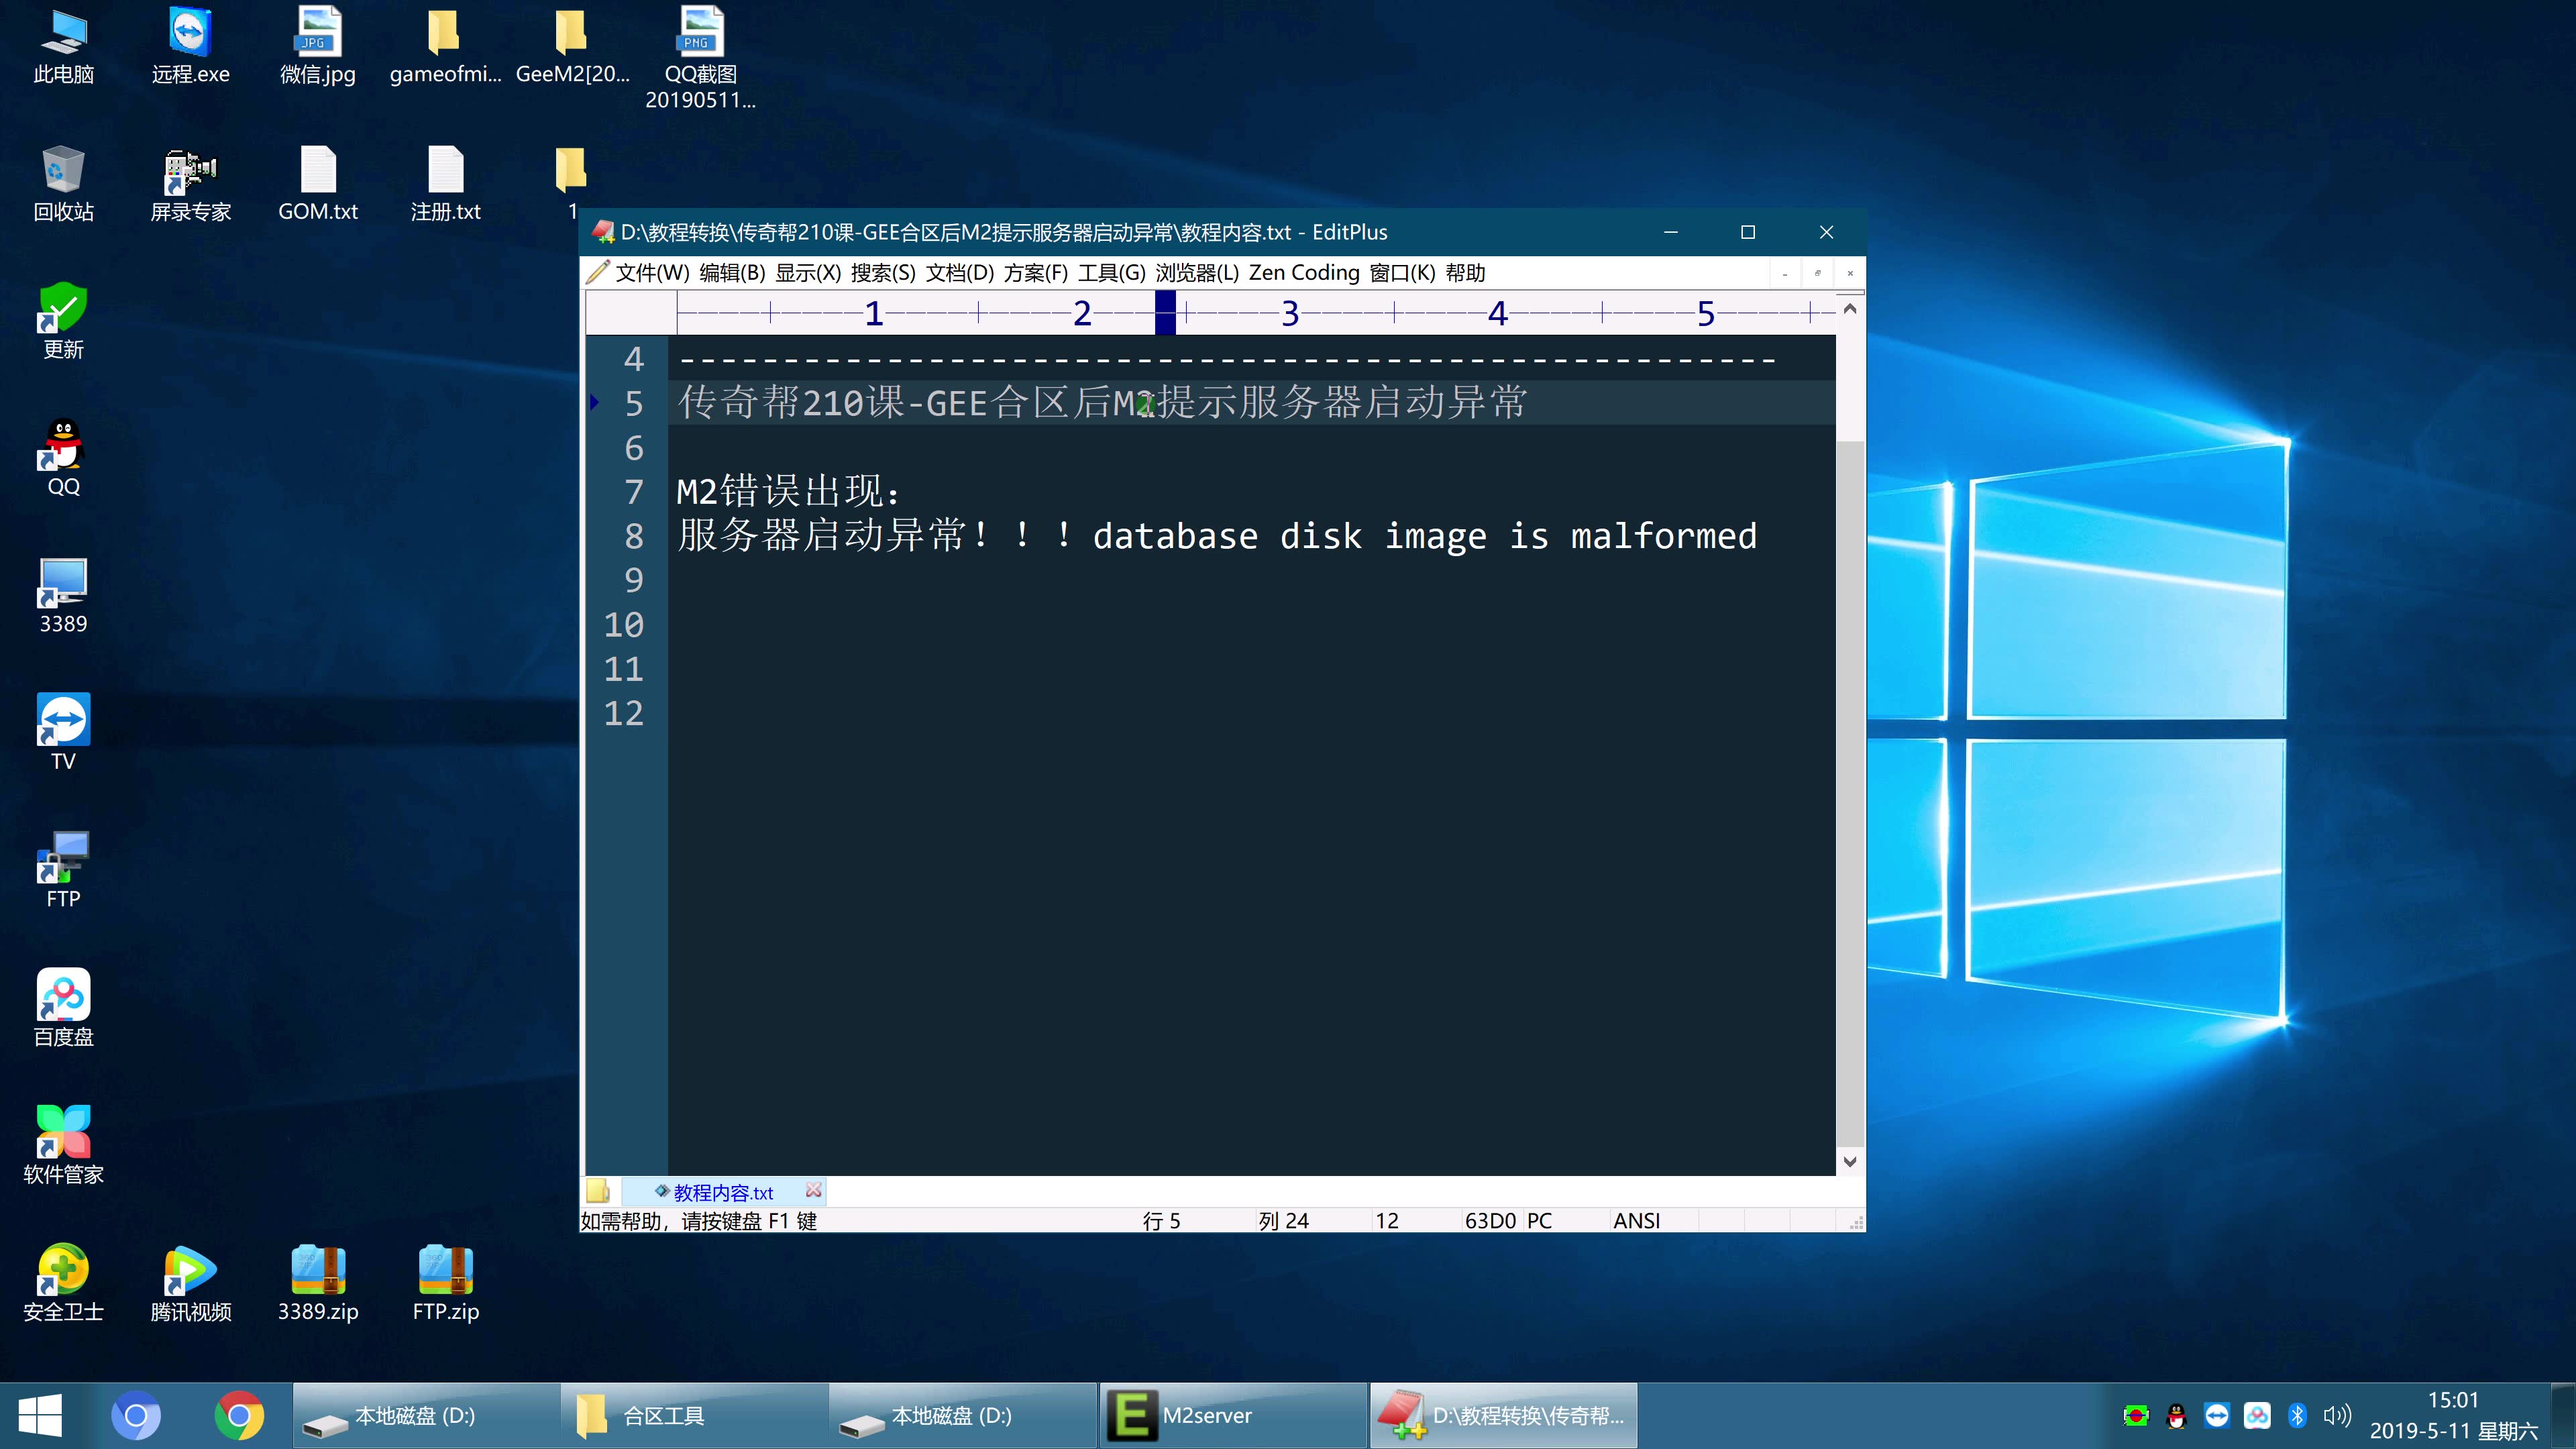2576x1449 pixels.
Task: Open 远程.exe desktop icon
Action: point(190,46)
